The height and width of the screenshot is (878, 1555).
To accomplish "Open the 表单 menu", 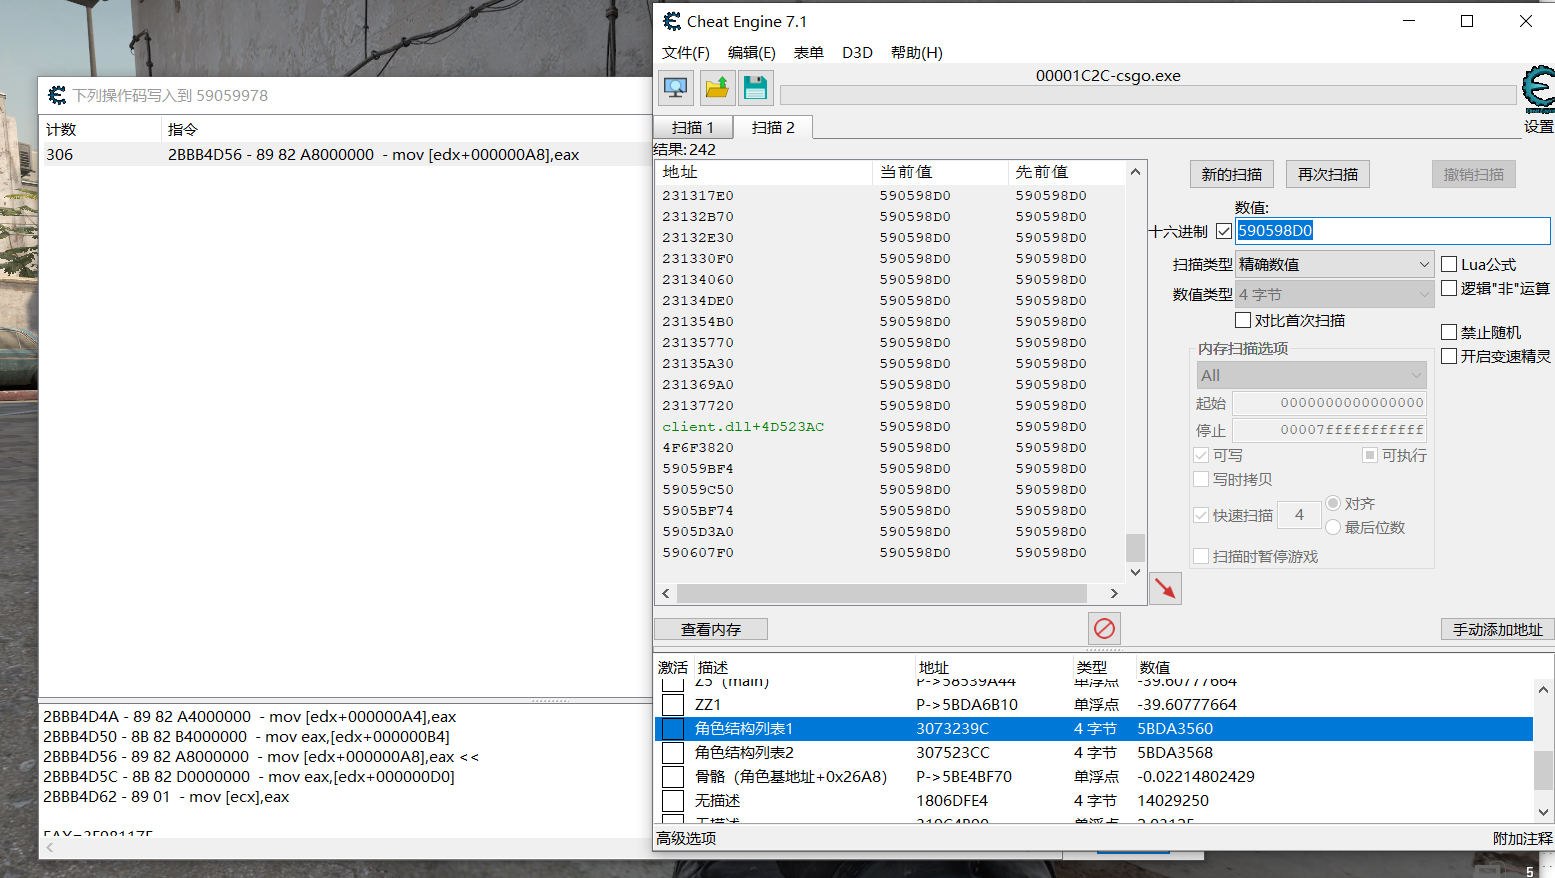I will pos(808,52).
